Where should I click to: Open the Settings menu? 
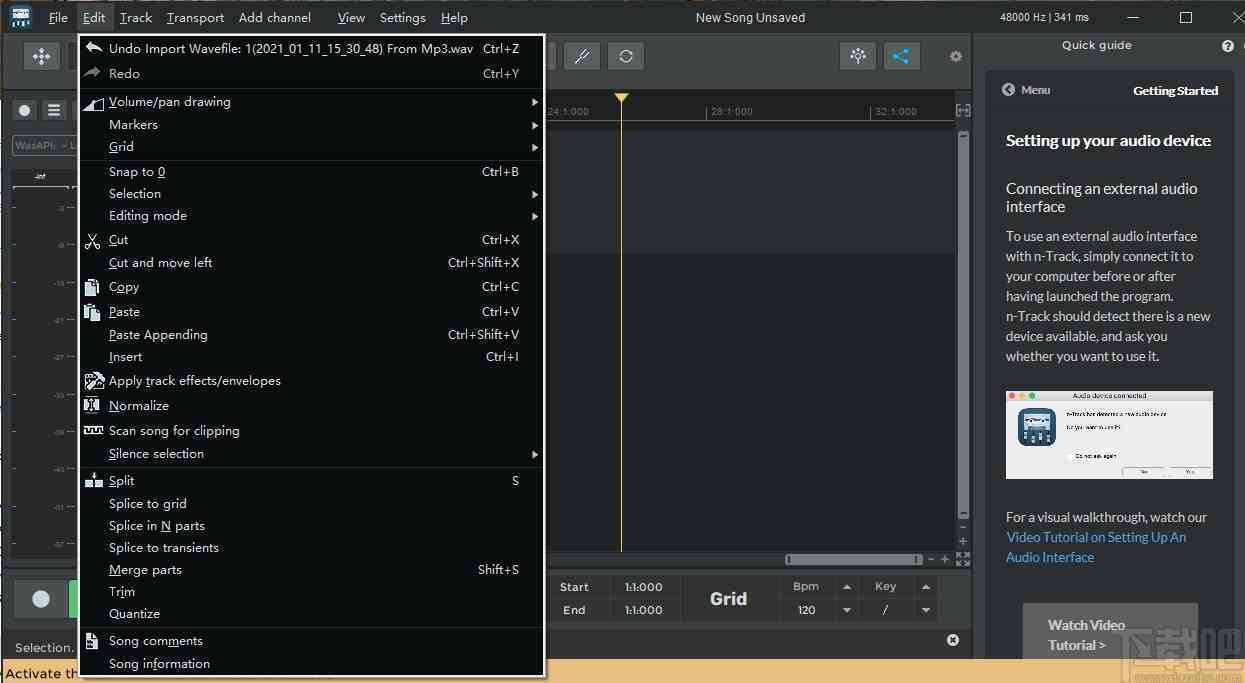point(403,18)
